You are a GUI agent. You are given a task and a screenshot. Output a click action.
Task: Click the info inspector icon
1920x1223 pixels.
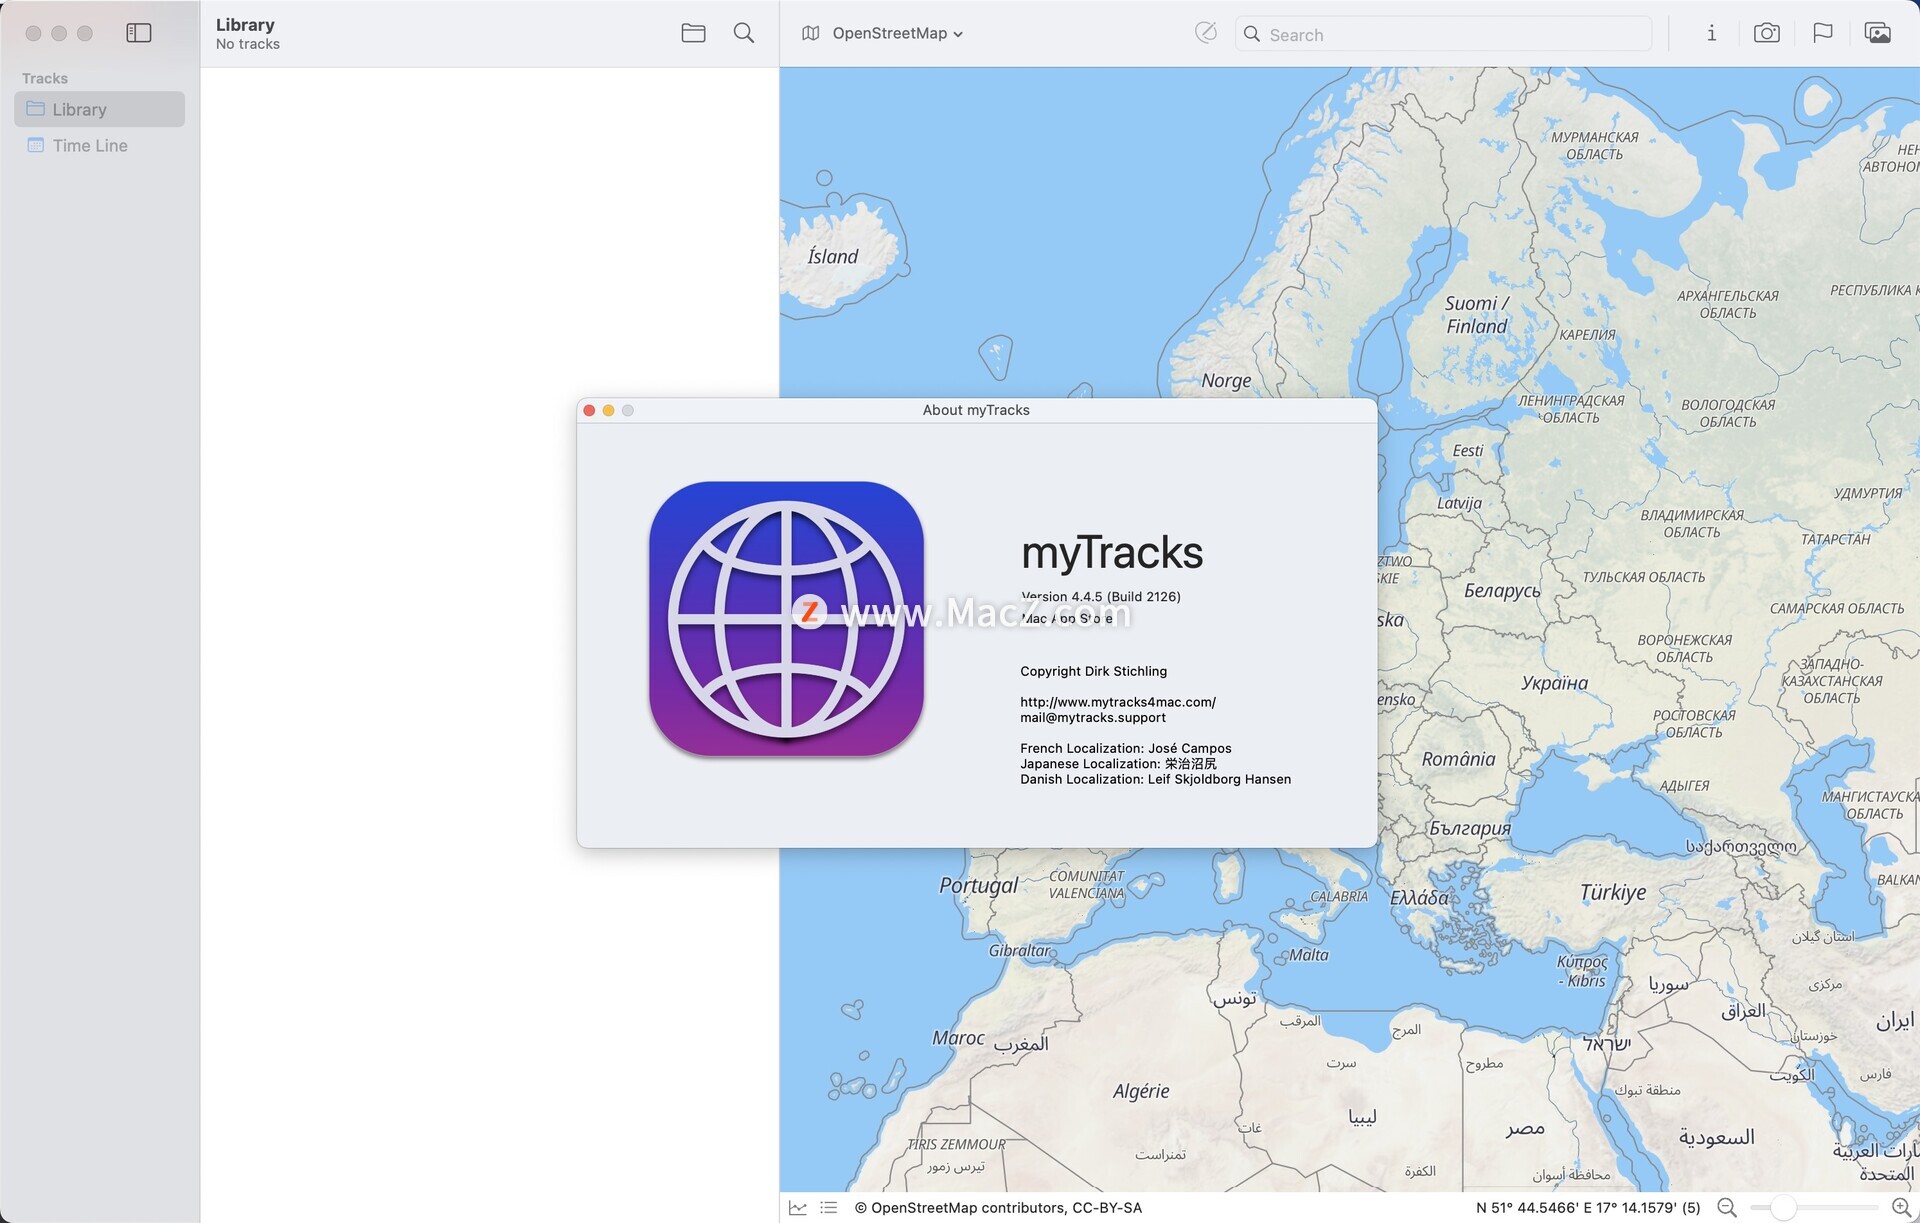click(x=1711, y=33)
